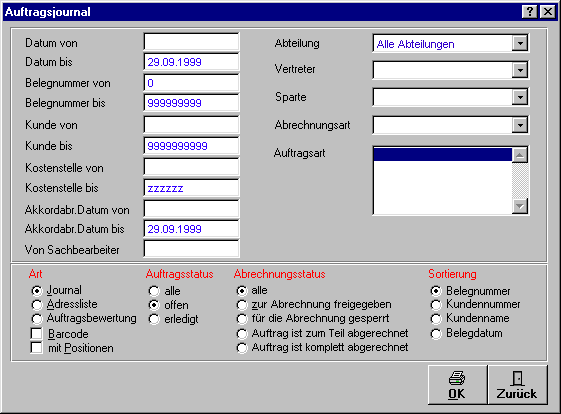Enable the Barcode checkbox
561x414 pixels.
pos(36,333)
